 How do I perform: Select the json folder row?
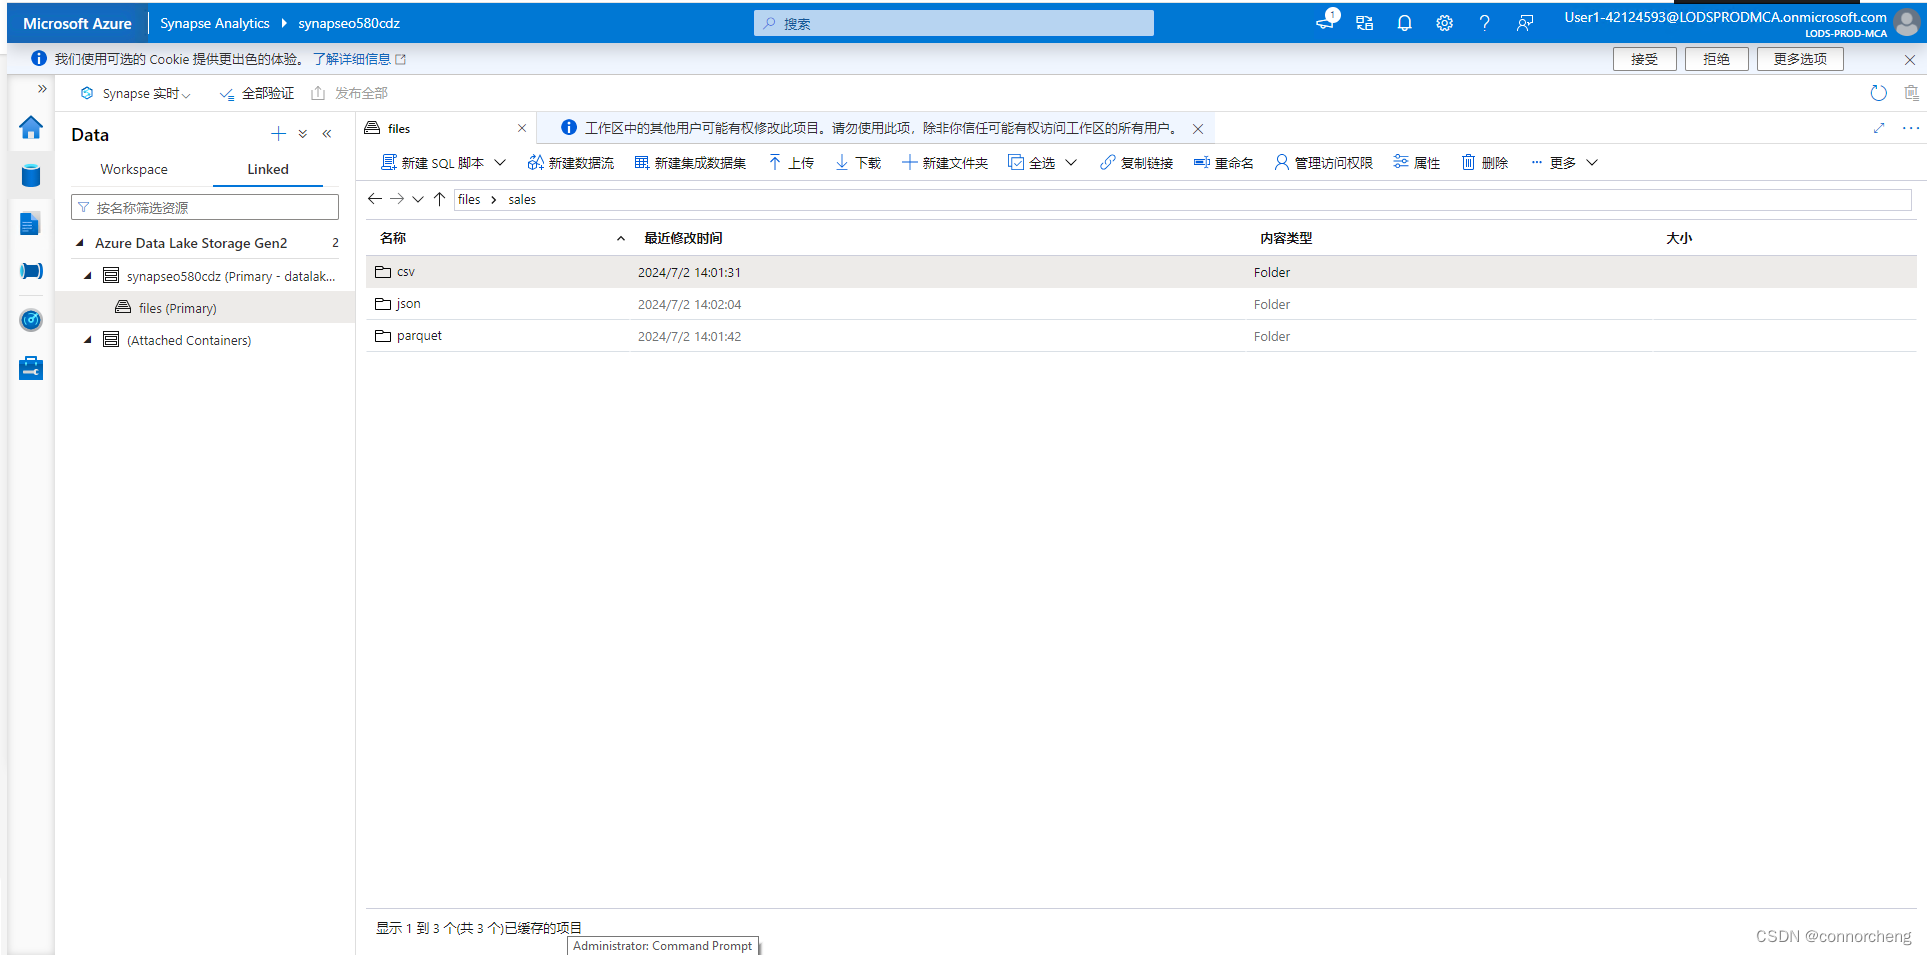[1141, 304]
